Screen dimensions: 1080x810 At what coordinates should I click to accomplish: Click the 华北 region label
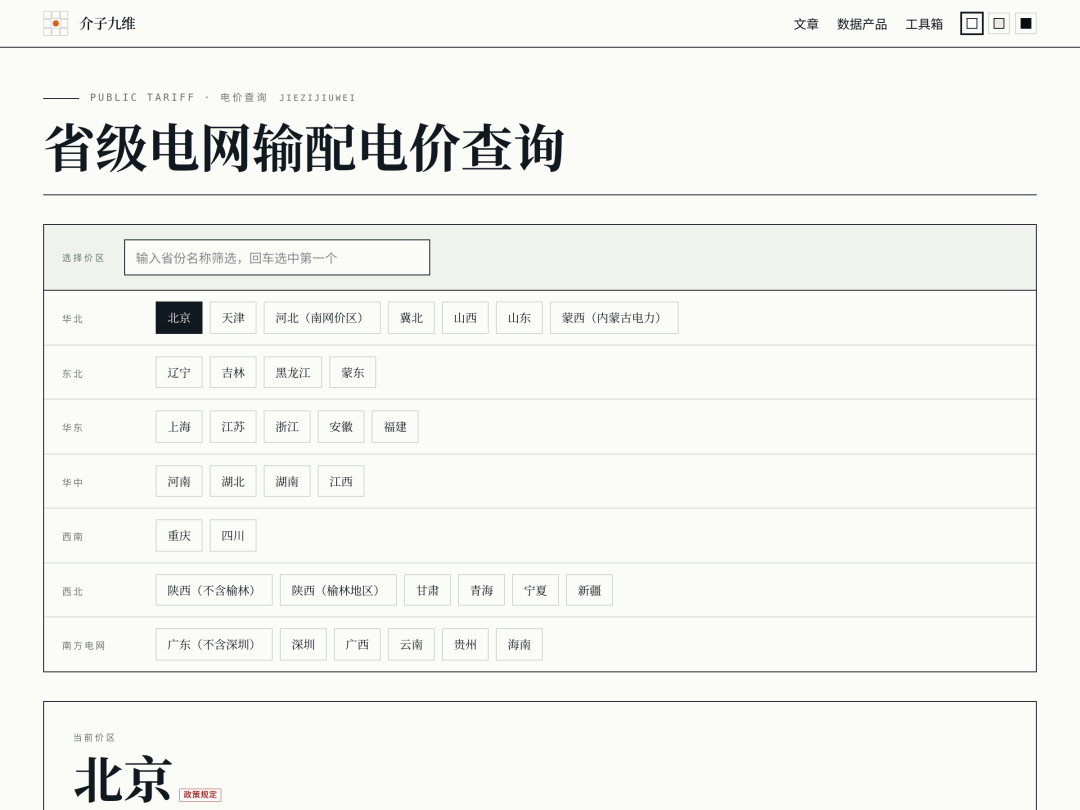[72, 319]
